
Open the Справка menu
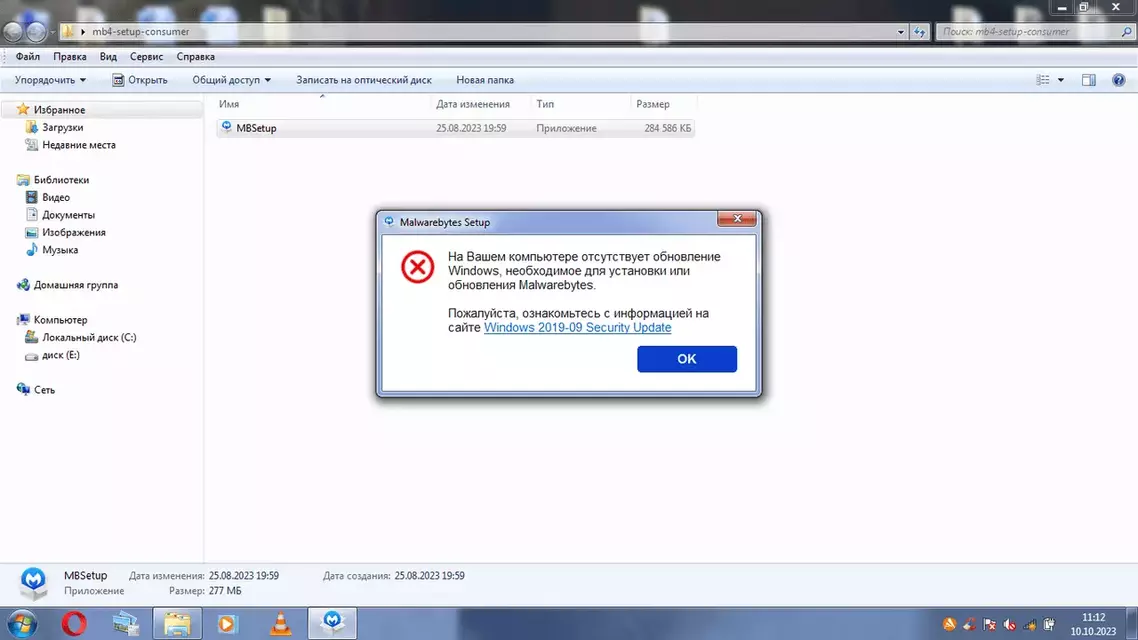pyautogui.click(x=195, y=57)
